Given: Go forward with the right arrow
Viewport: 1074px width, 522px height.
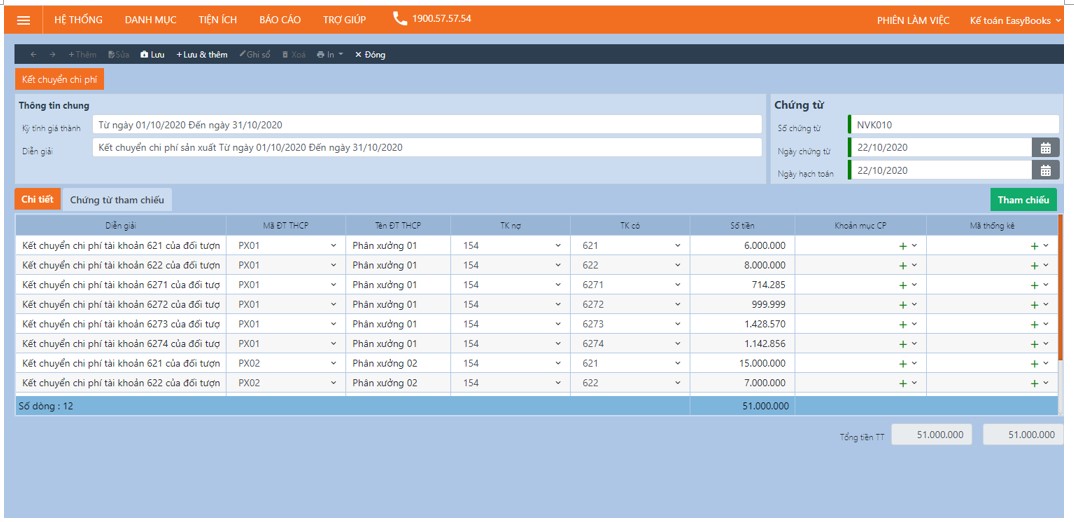Looking at the screenshot, I should [53, 55].
